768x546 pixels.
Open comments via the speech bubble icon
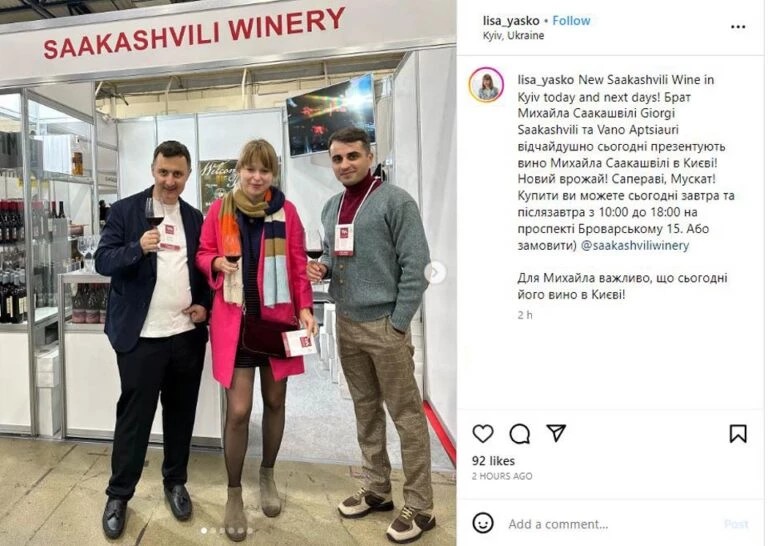tap(519, 433)
